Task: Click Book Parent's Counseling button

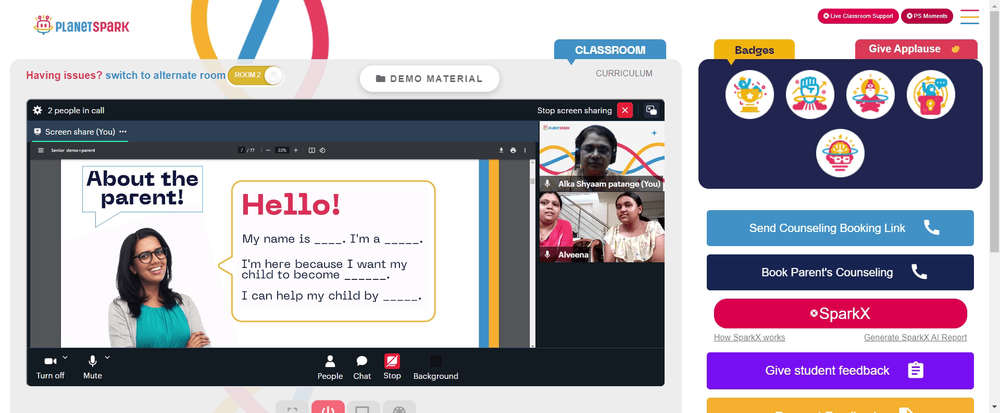Action: coord(840,272)
